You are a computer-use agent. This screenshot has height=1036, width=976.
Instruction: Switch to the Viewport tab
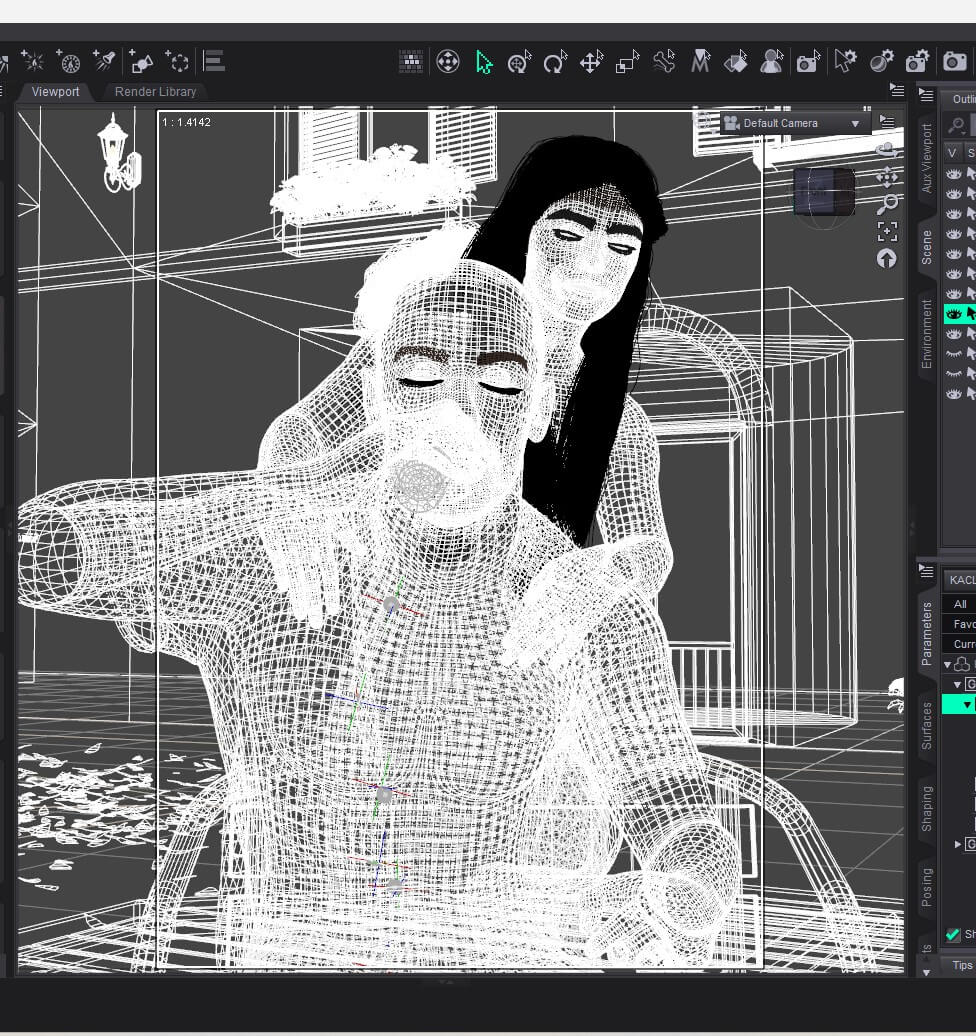click(x=56, y=92)
